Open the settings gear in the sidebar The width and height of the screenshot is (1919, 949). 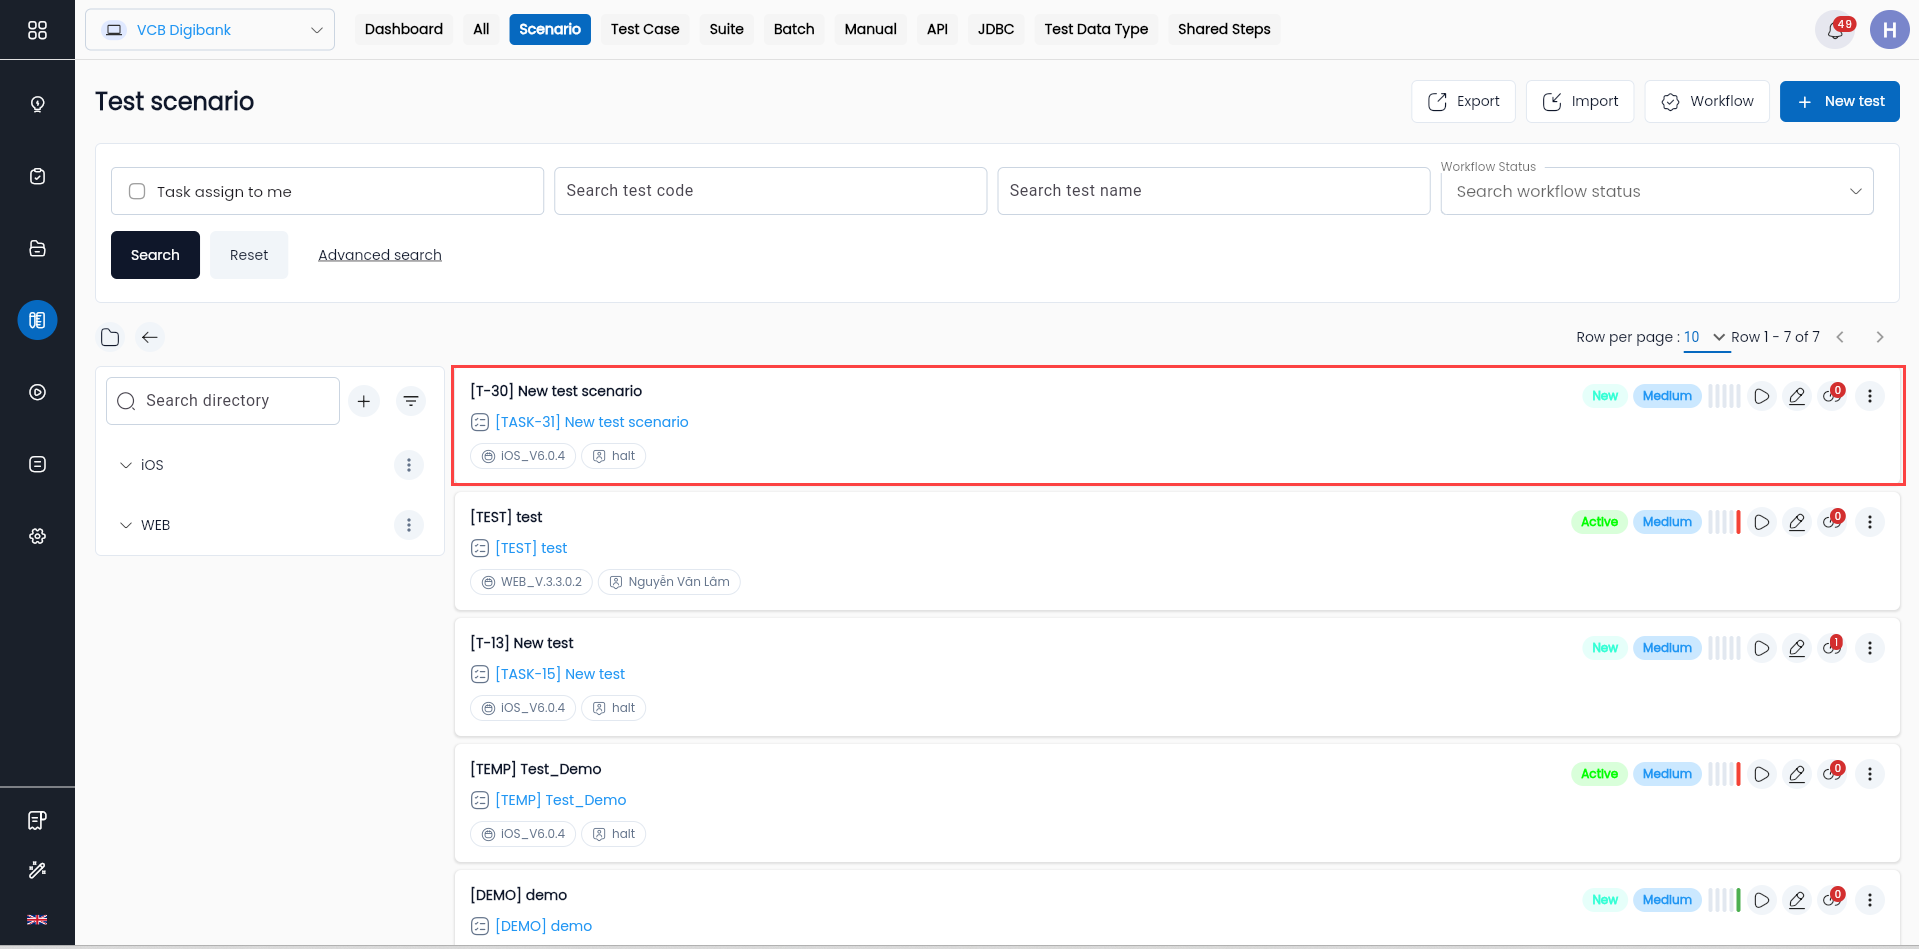point(37,536)
